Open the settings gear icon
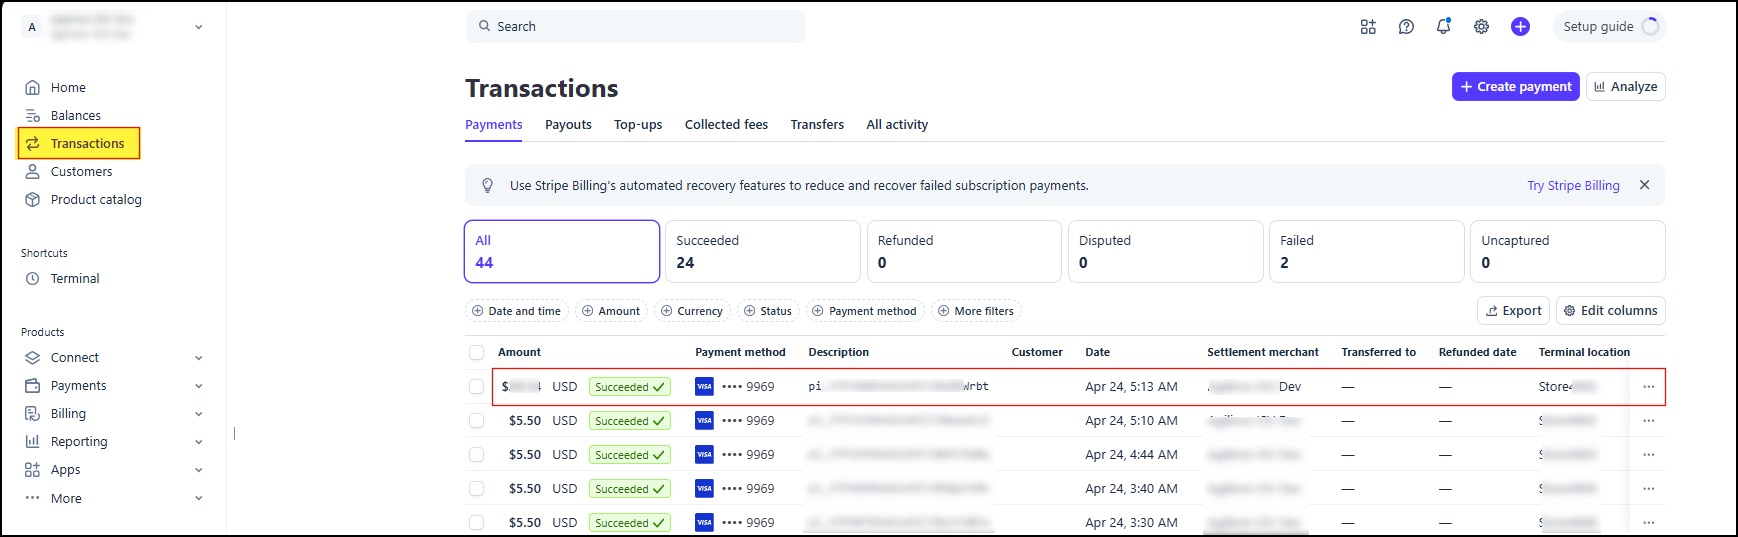This screenshot has height=537, width=1738. (x=1481, y=27)
